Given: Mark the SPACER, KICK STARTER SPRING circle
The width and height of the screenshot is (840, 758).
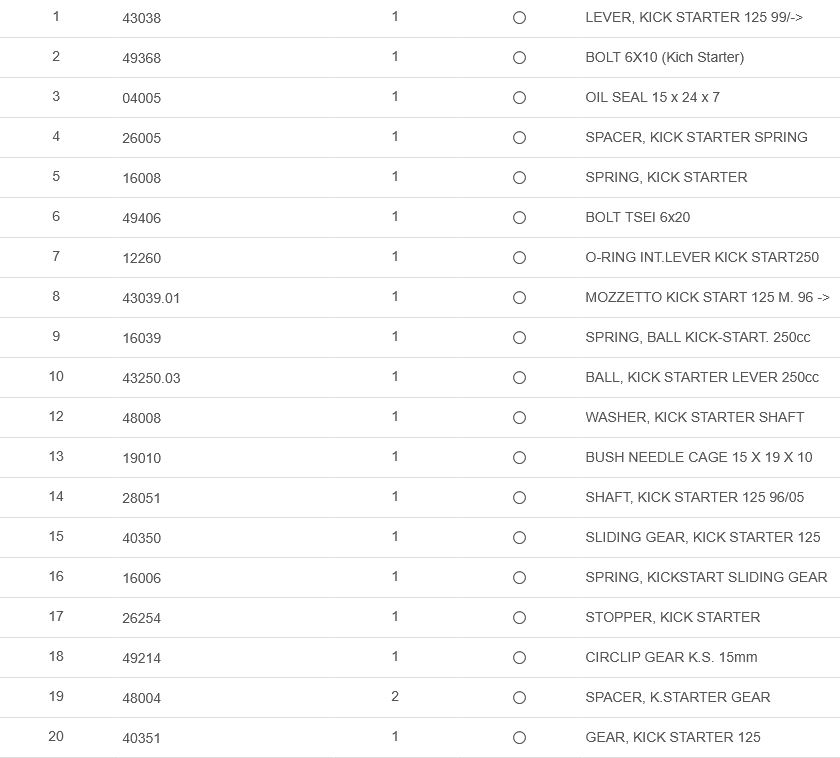Looking at the screenshot, I should (519, 138).
